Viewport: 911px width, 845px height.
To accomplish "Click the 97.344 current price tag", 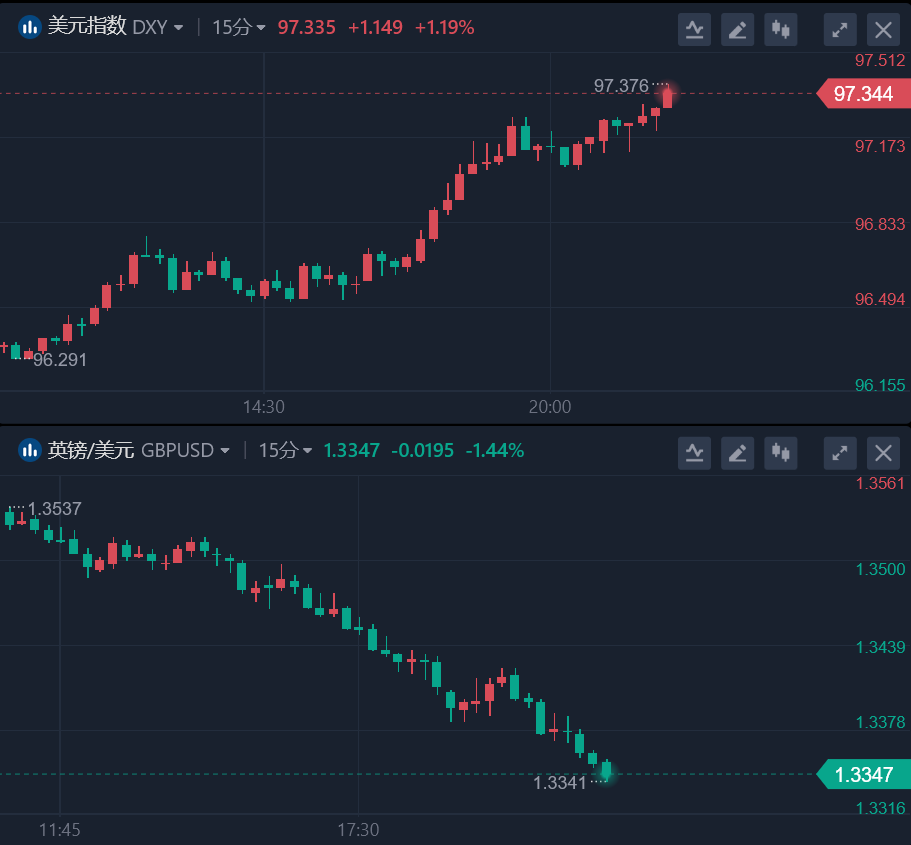I will (863, 94).
